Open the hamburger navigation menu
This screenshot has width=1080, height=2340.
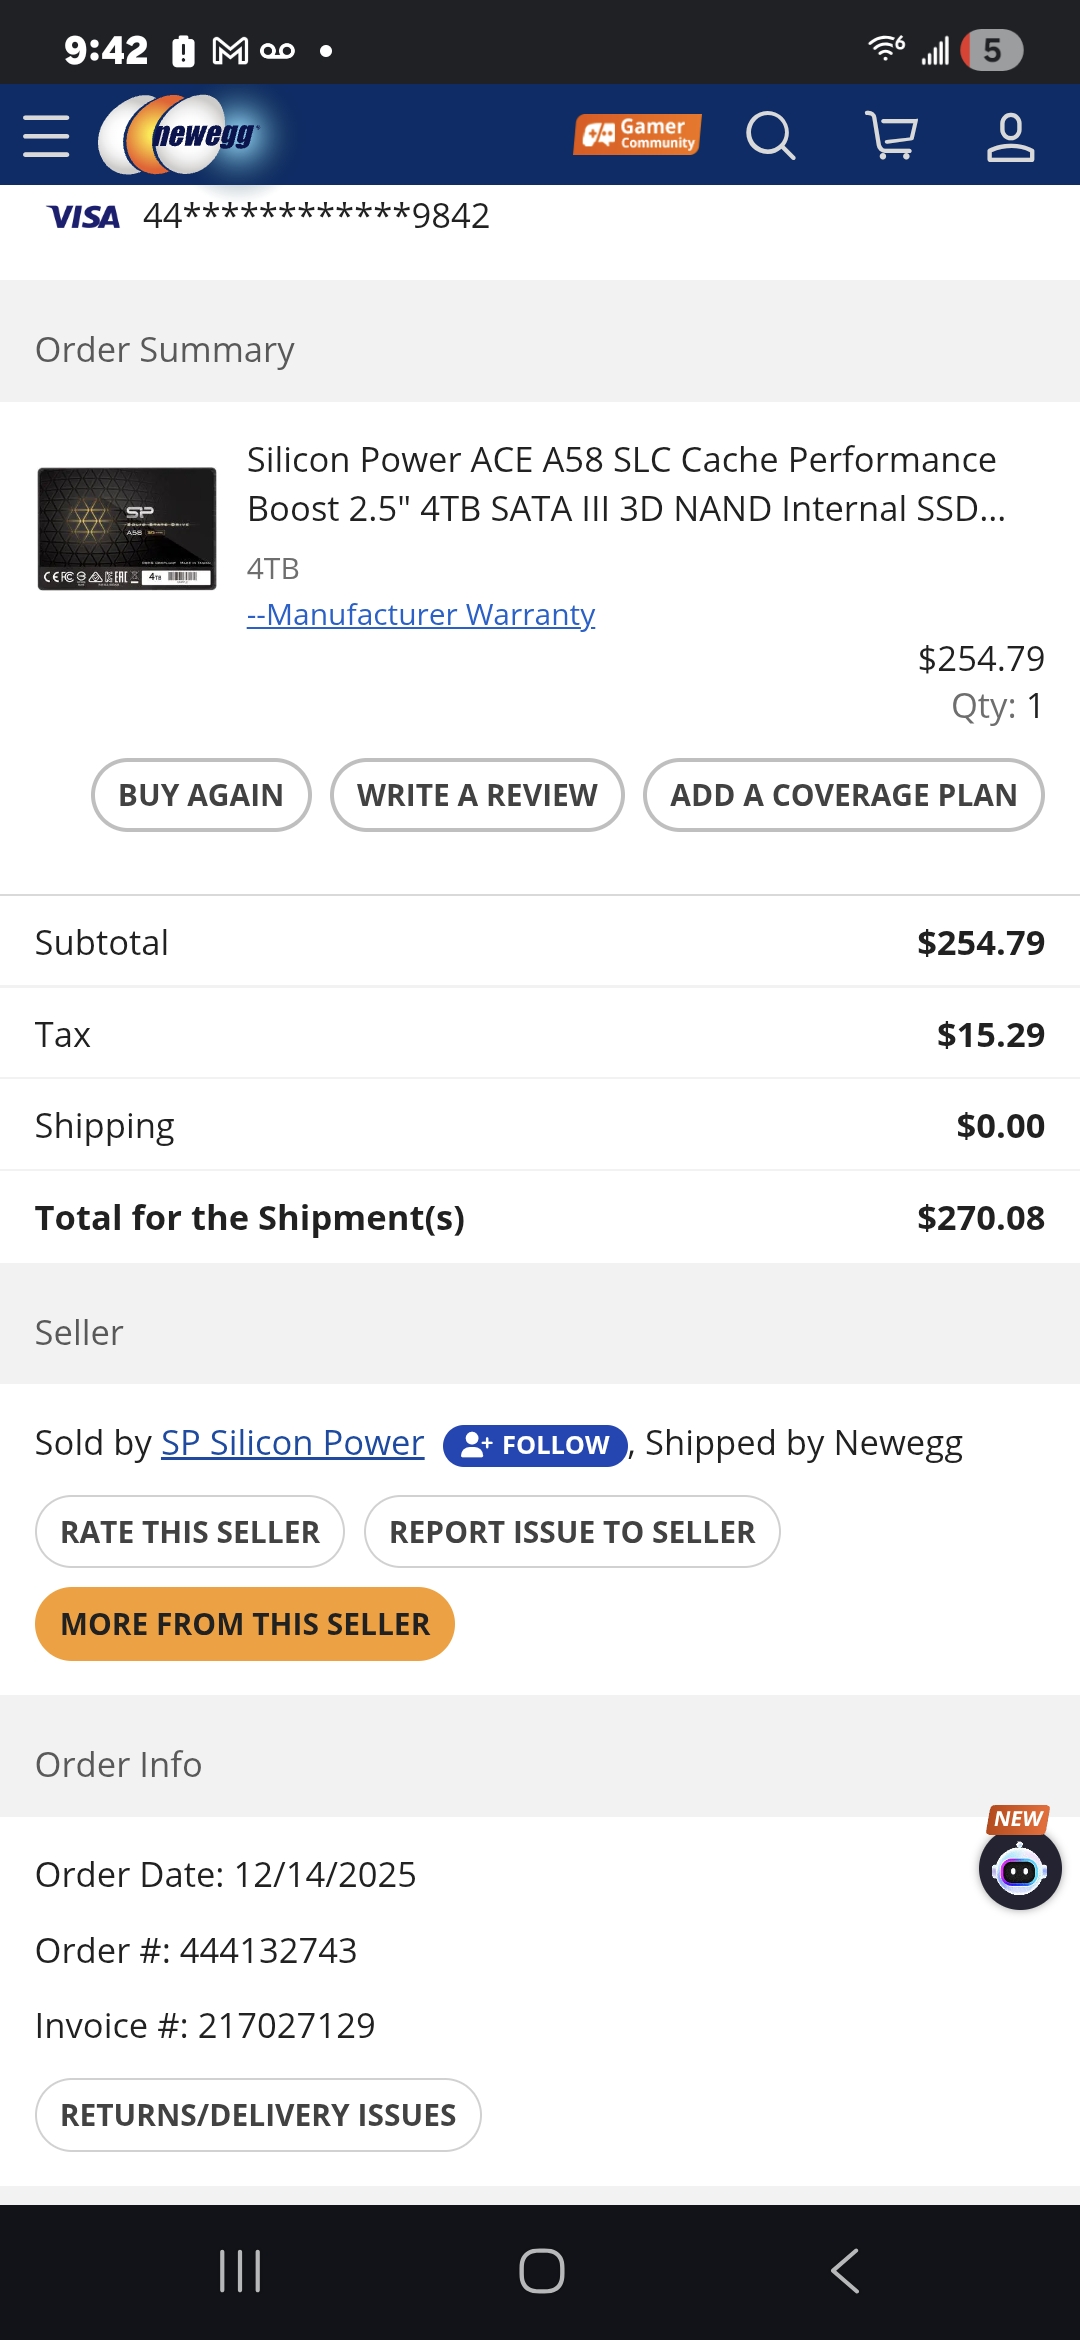click(46, 136)
